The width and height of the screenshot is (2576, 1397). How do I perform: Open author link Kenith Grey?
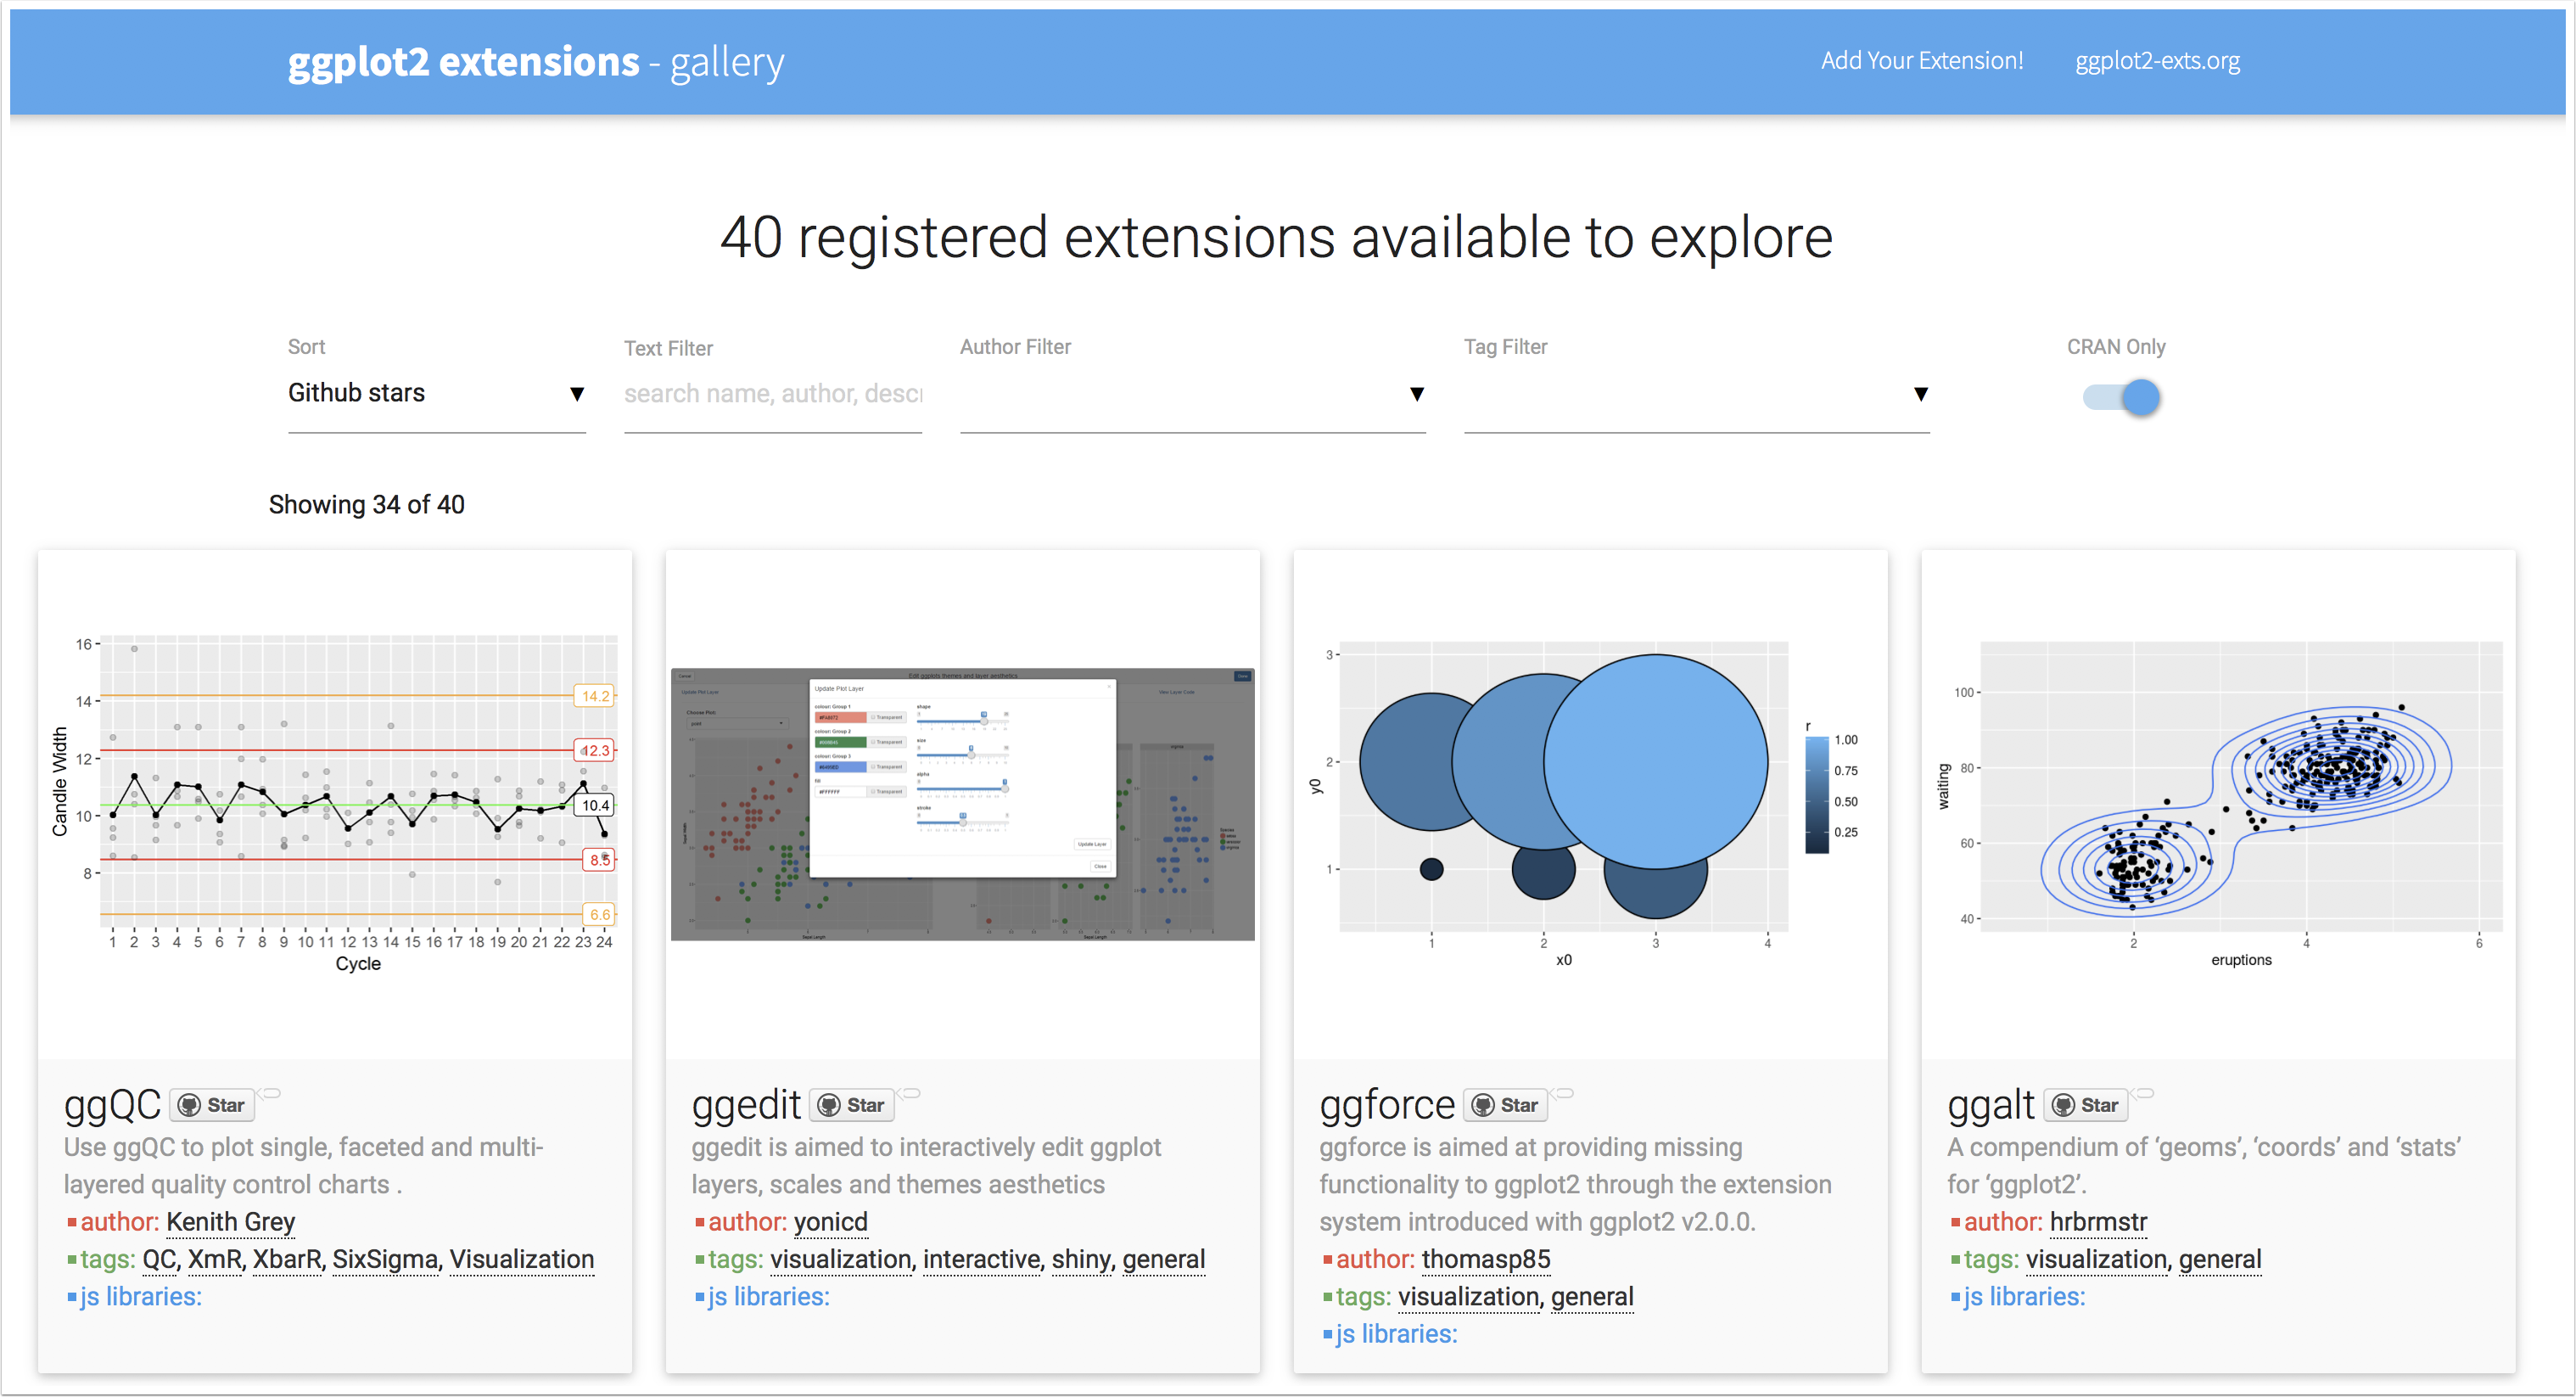coord(231,1222)
